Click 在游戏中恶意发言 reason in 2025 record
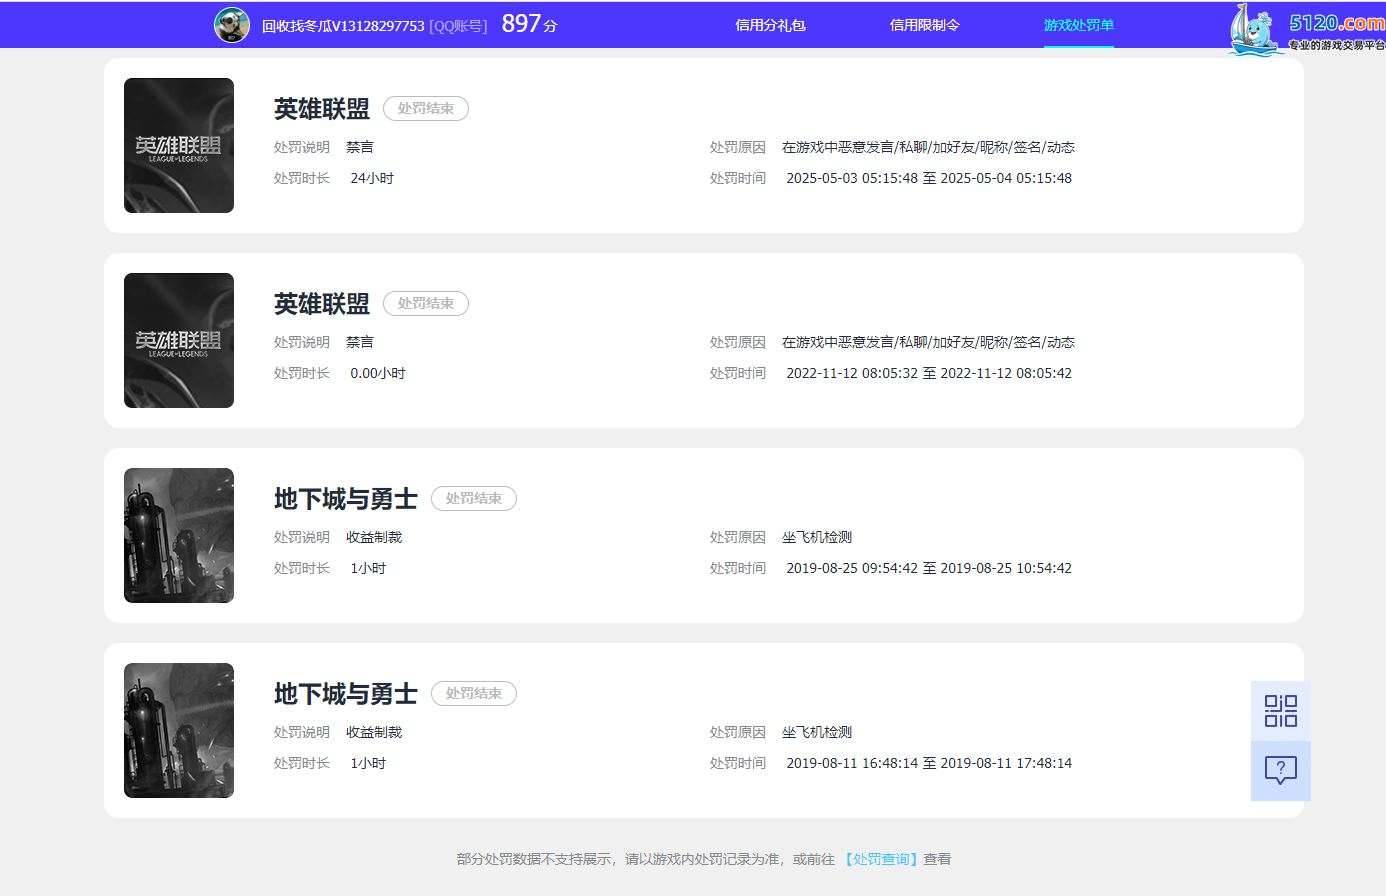 (x=928, y=147)
